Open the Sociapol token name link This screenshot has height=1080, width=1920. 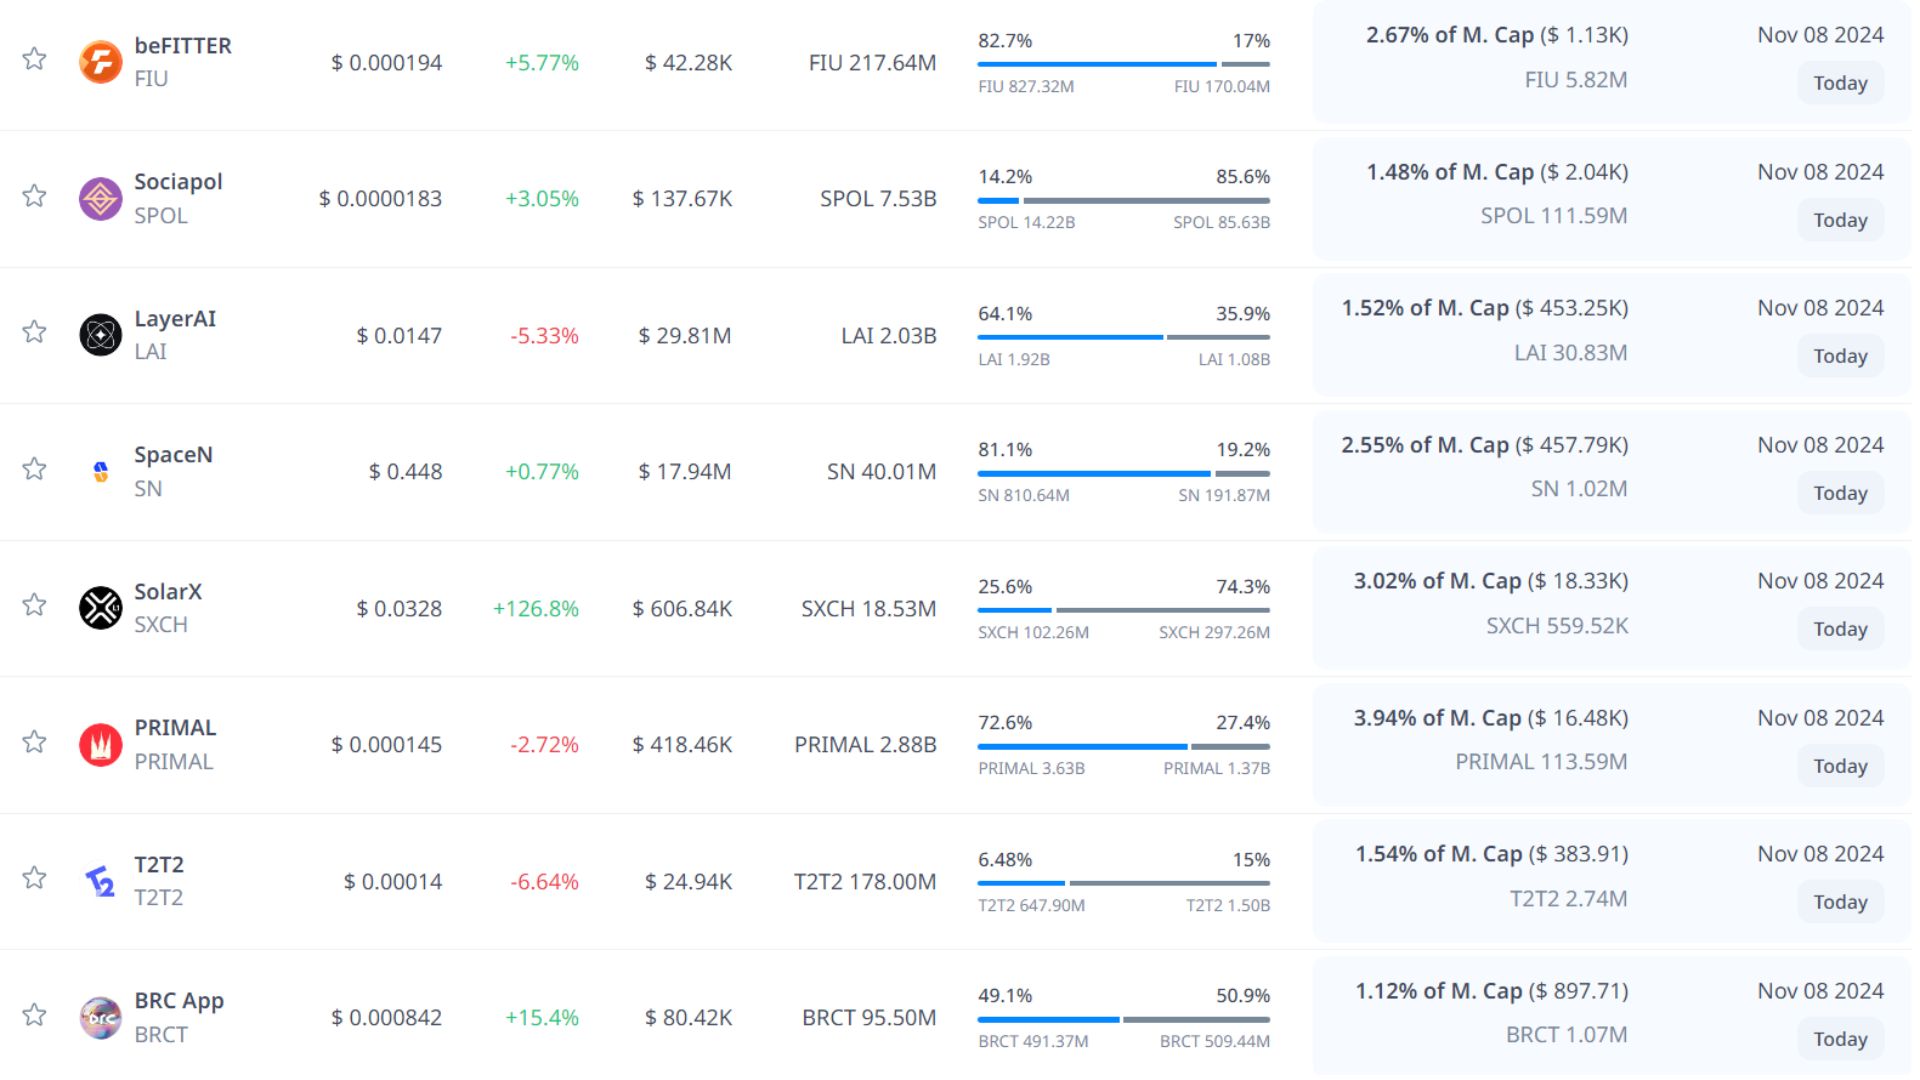pos(178,182)
